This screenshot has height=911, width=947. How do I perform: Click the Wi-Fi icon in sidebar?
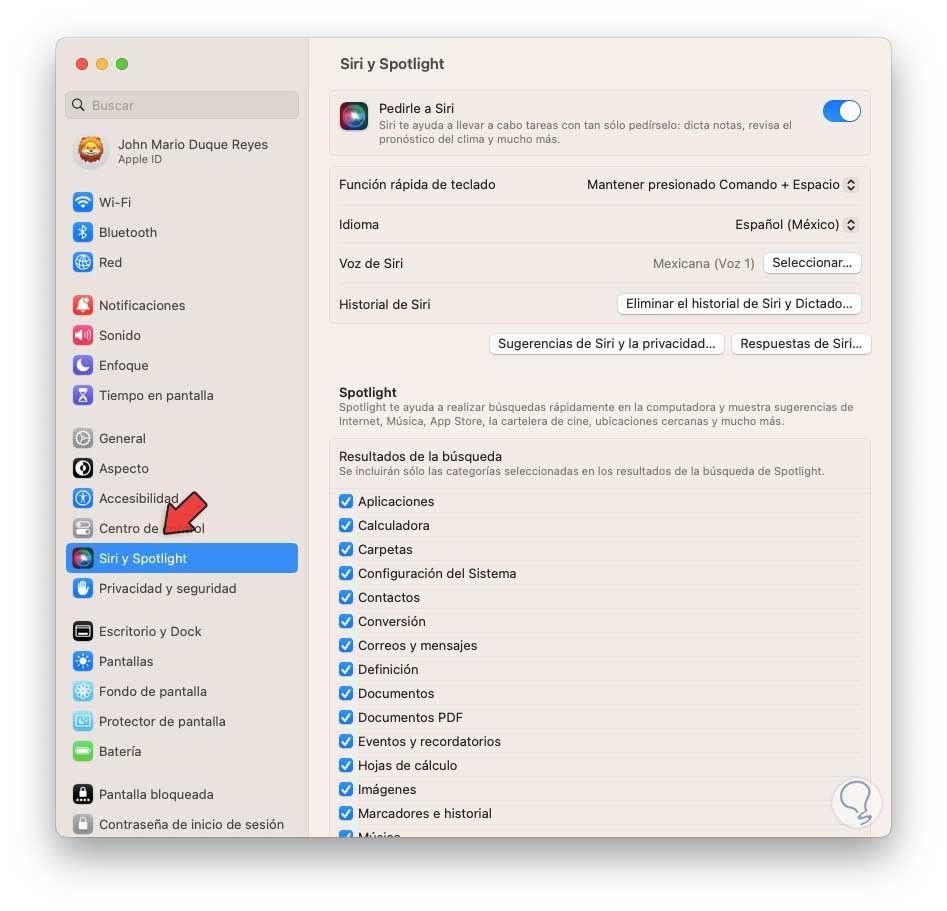pos(83,202)
